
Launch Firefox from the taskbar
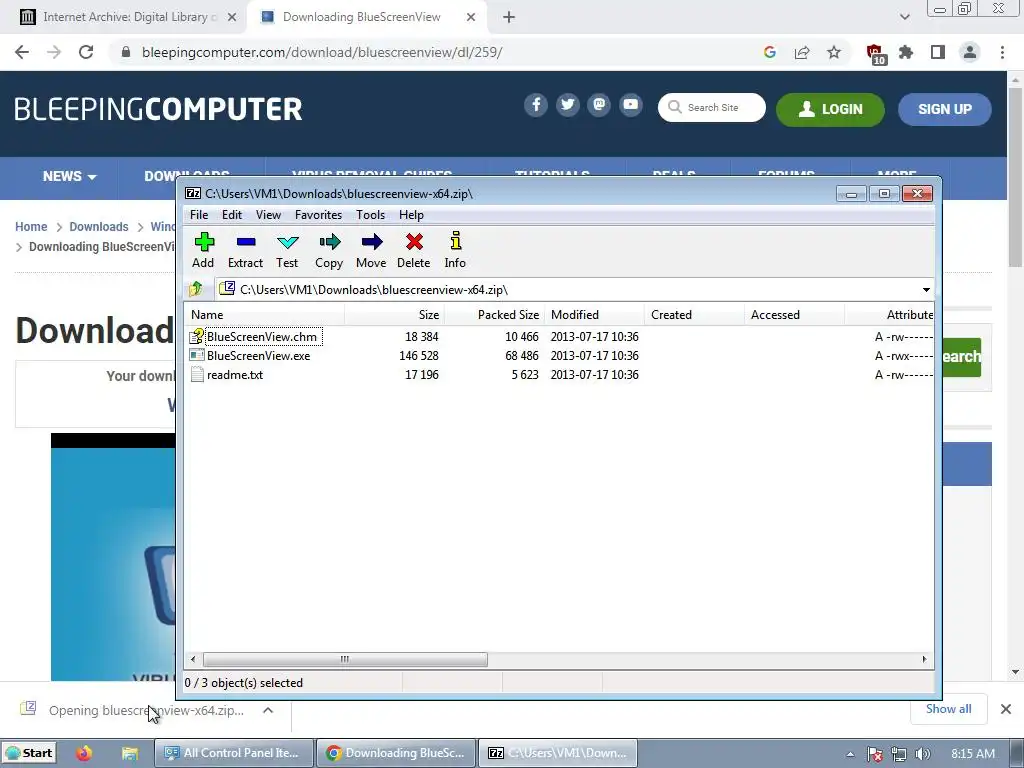click(84, 753)
